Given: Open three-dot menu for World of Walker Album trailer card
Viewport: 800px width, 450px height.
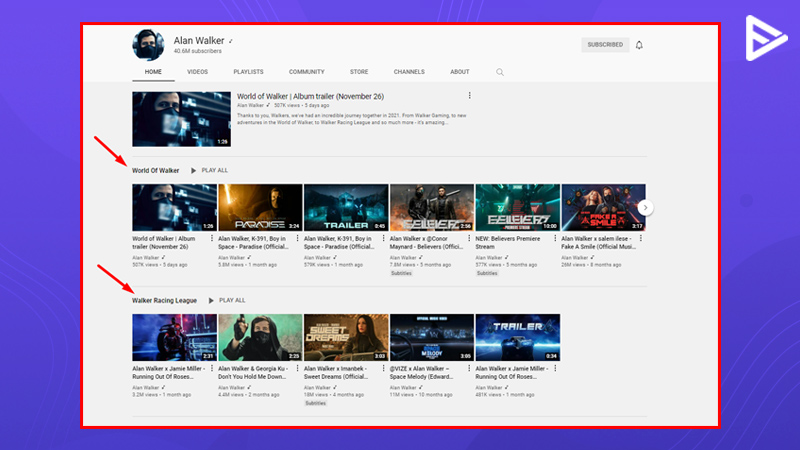Looking at the screenshot, I should 212,238.
